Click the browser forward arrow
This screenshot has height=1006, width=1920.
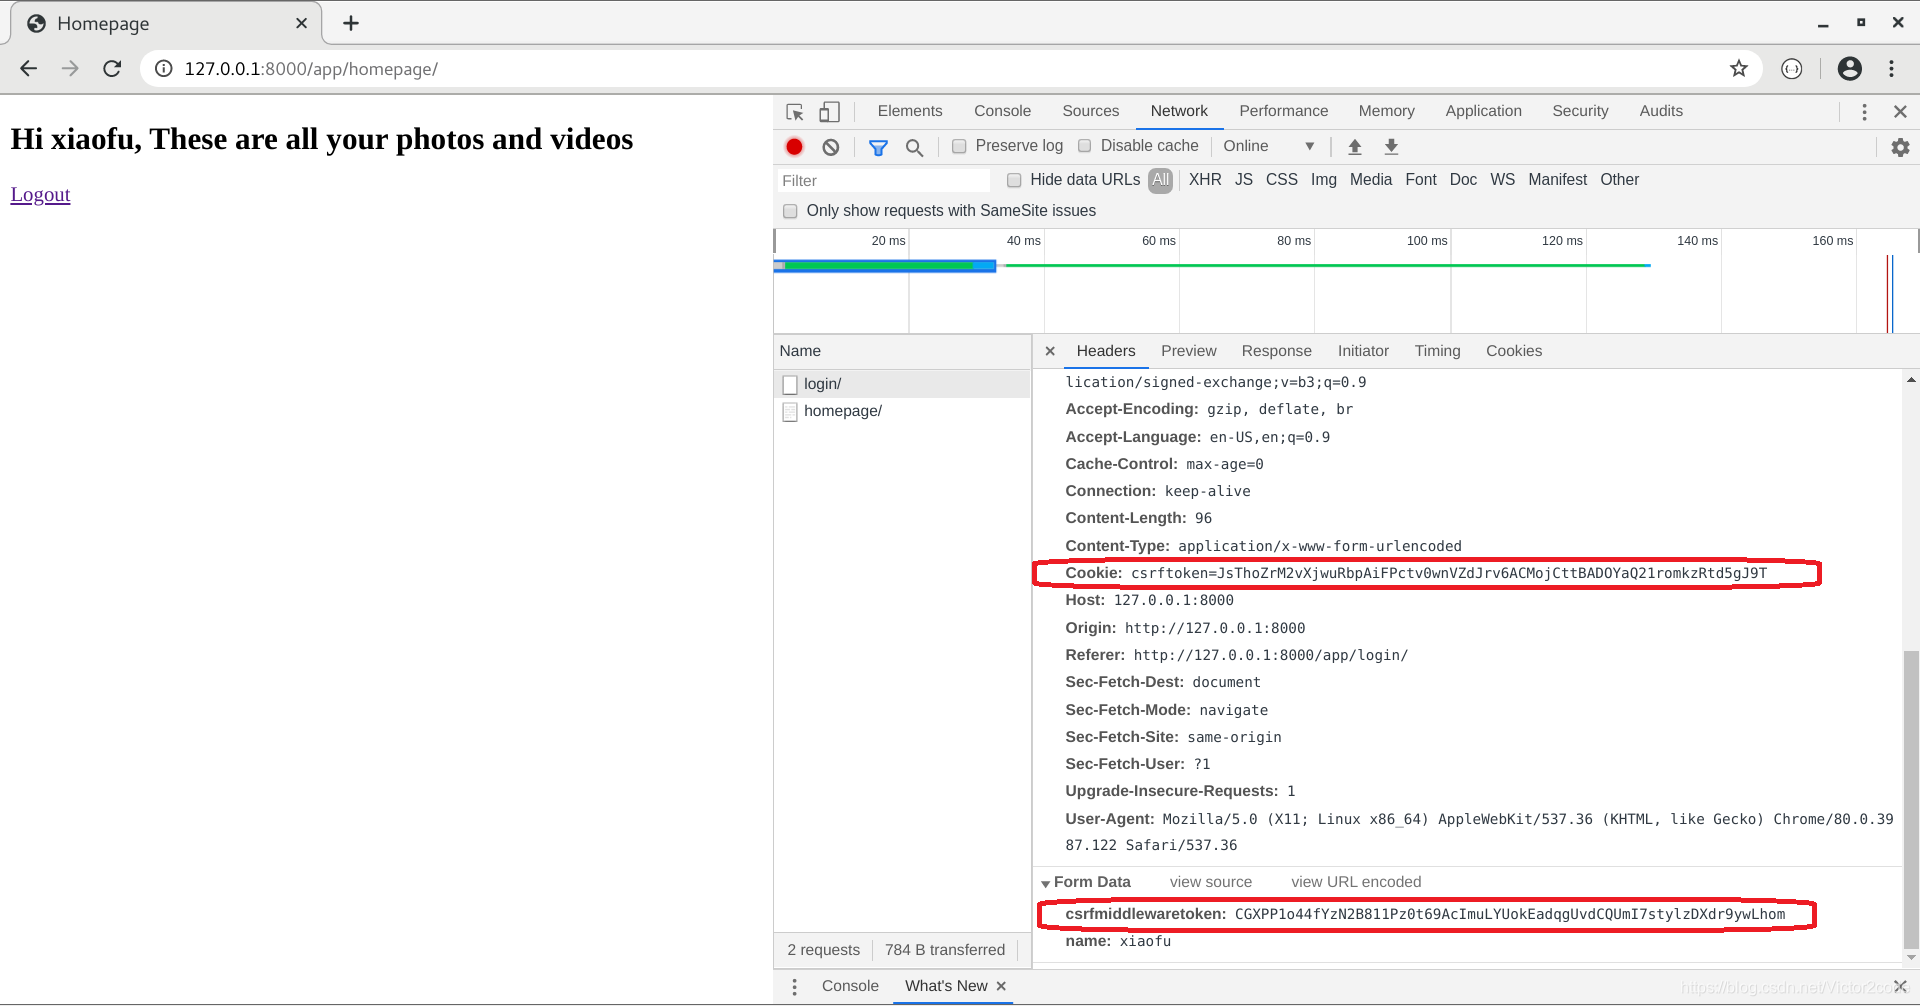pos(70,68)
